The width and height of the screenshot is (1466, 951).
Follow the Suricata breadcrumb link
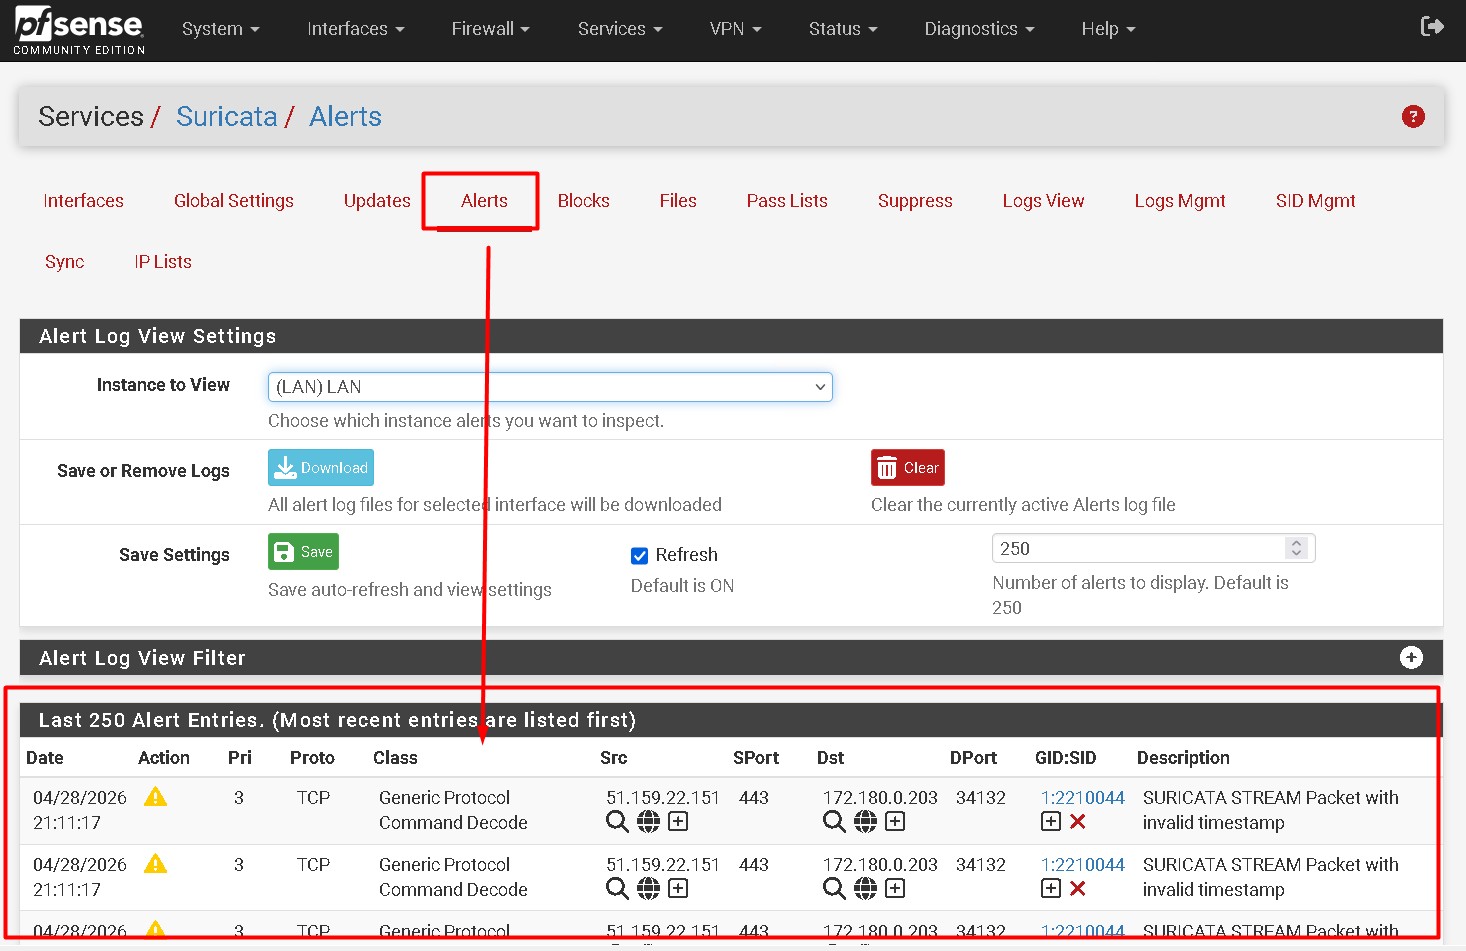227,116
